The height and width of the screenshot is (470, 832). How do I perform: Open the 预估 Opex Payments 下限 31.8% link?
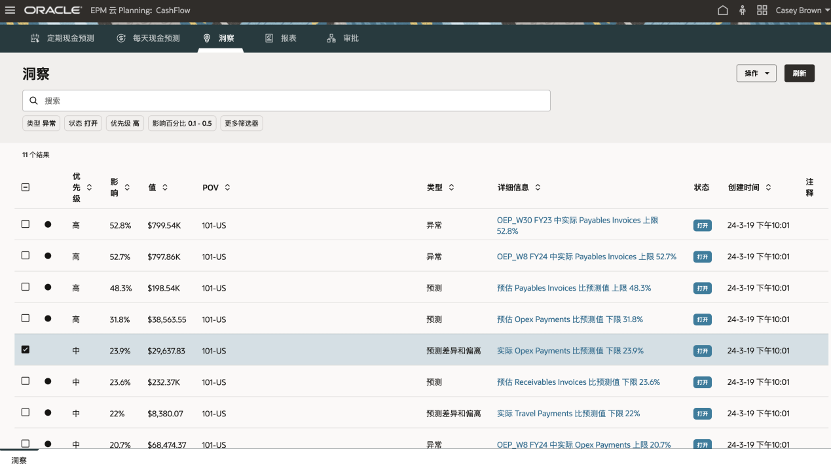pos(569,319)
